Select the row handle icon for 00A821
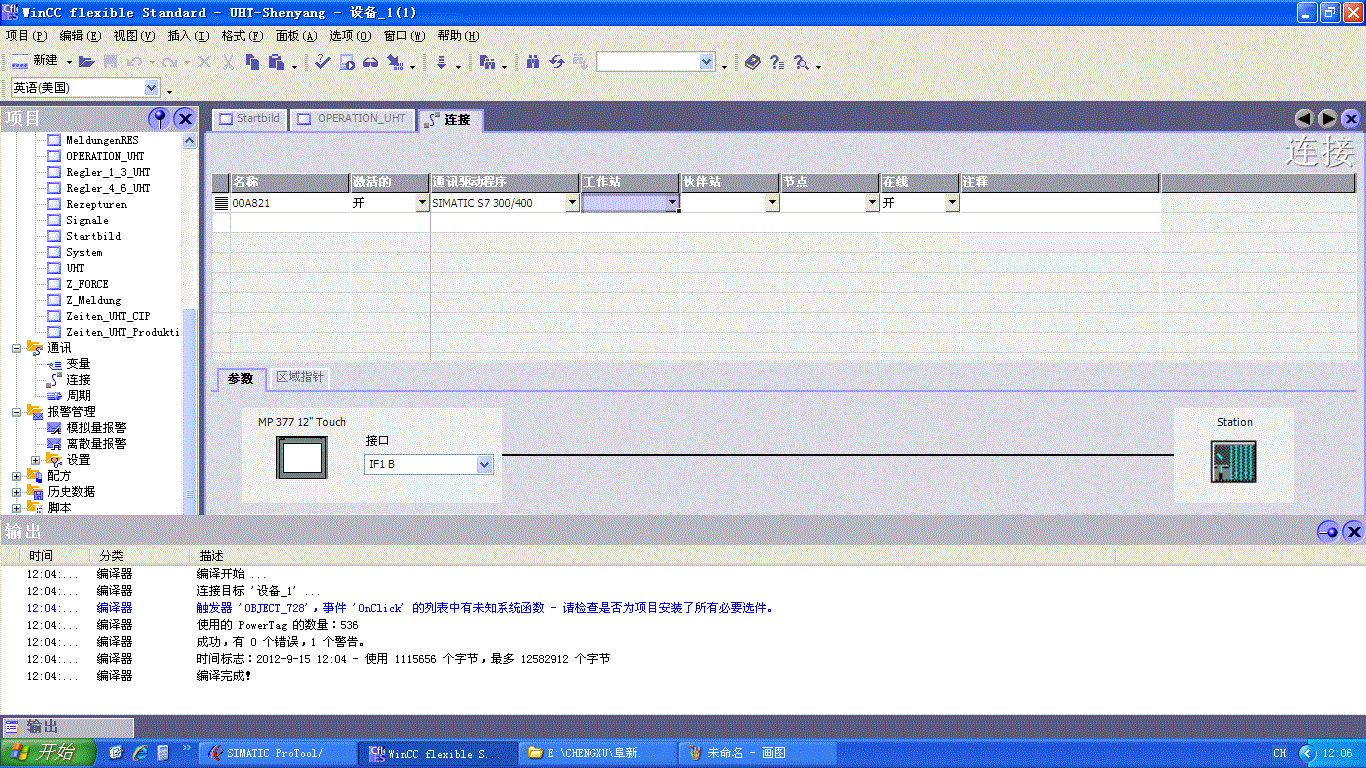1366x768 pixels. coord(221,203)
